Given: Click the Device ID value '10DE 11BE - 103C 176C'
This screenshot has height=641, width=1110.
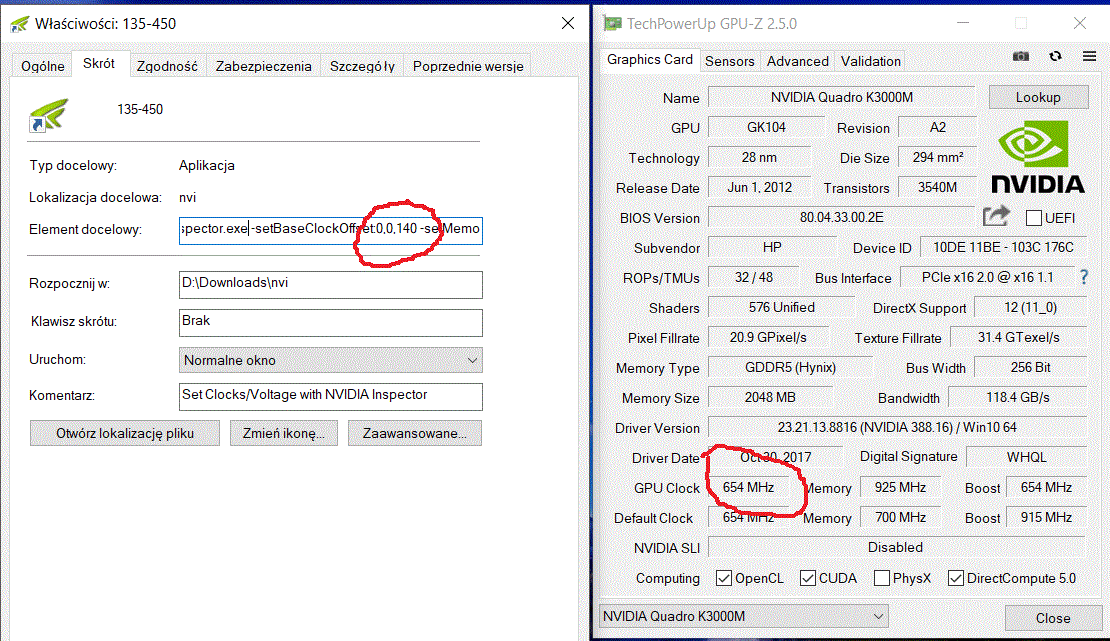Looking at the screenshot, I should [x=1003, y=247].
